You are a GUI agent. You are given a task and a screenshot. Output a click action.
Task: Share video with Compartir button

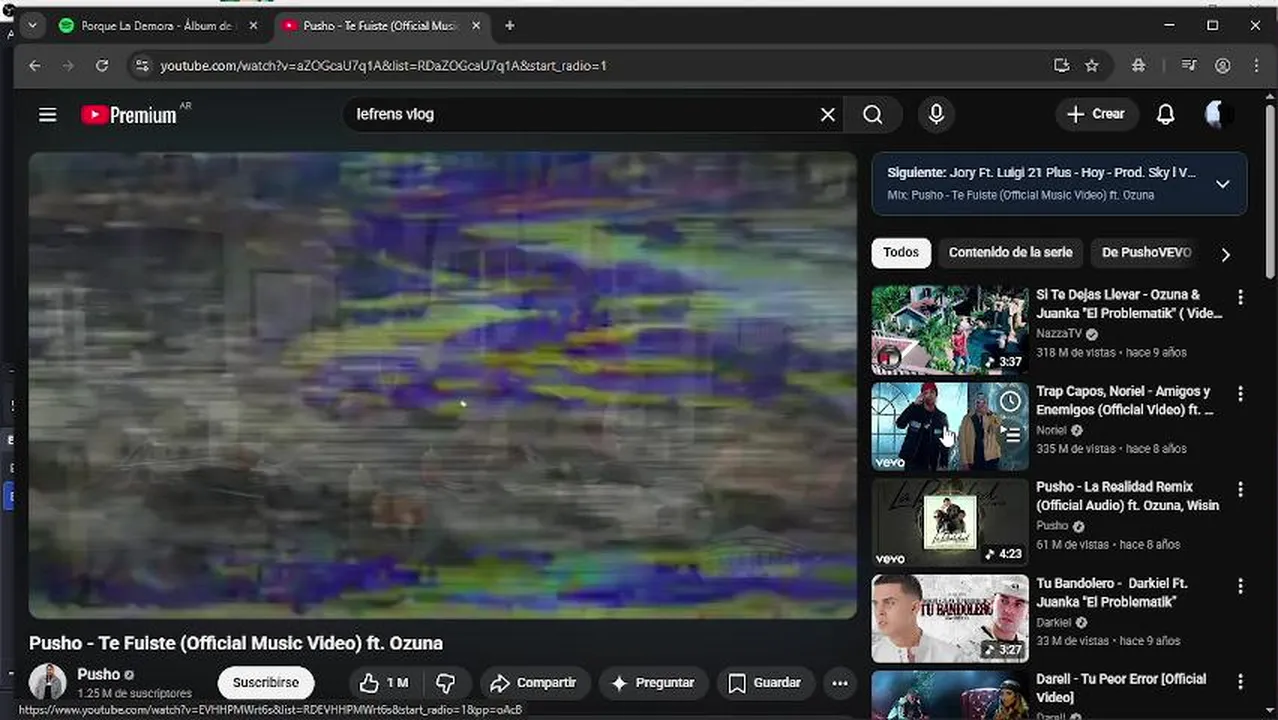tap(533, 683)
